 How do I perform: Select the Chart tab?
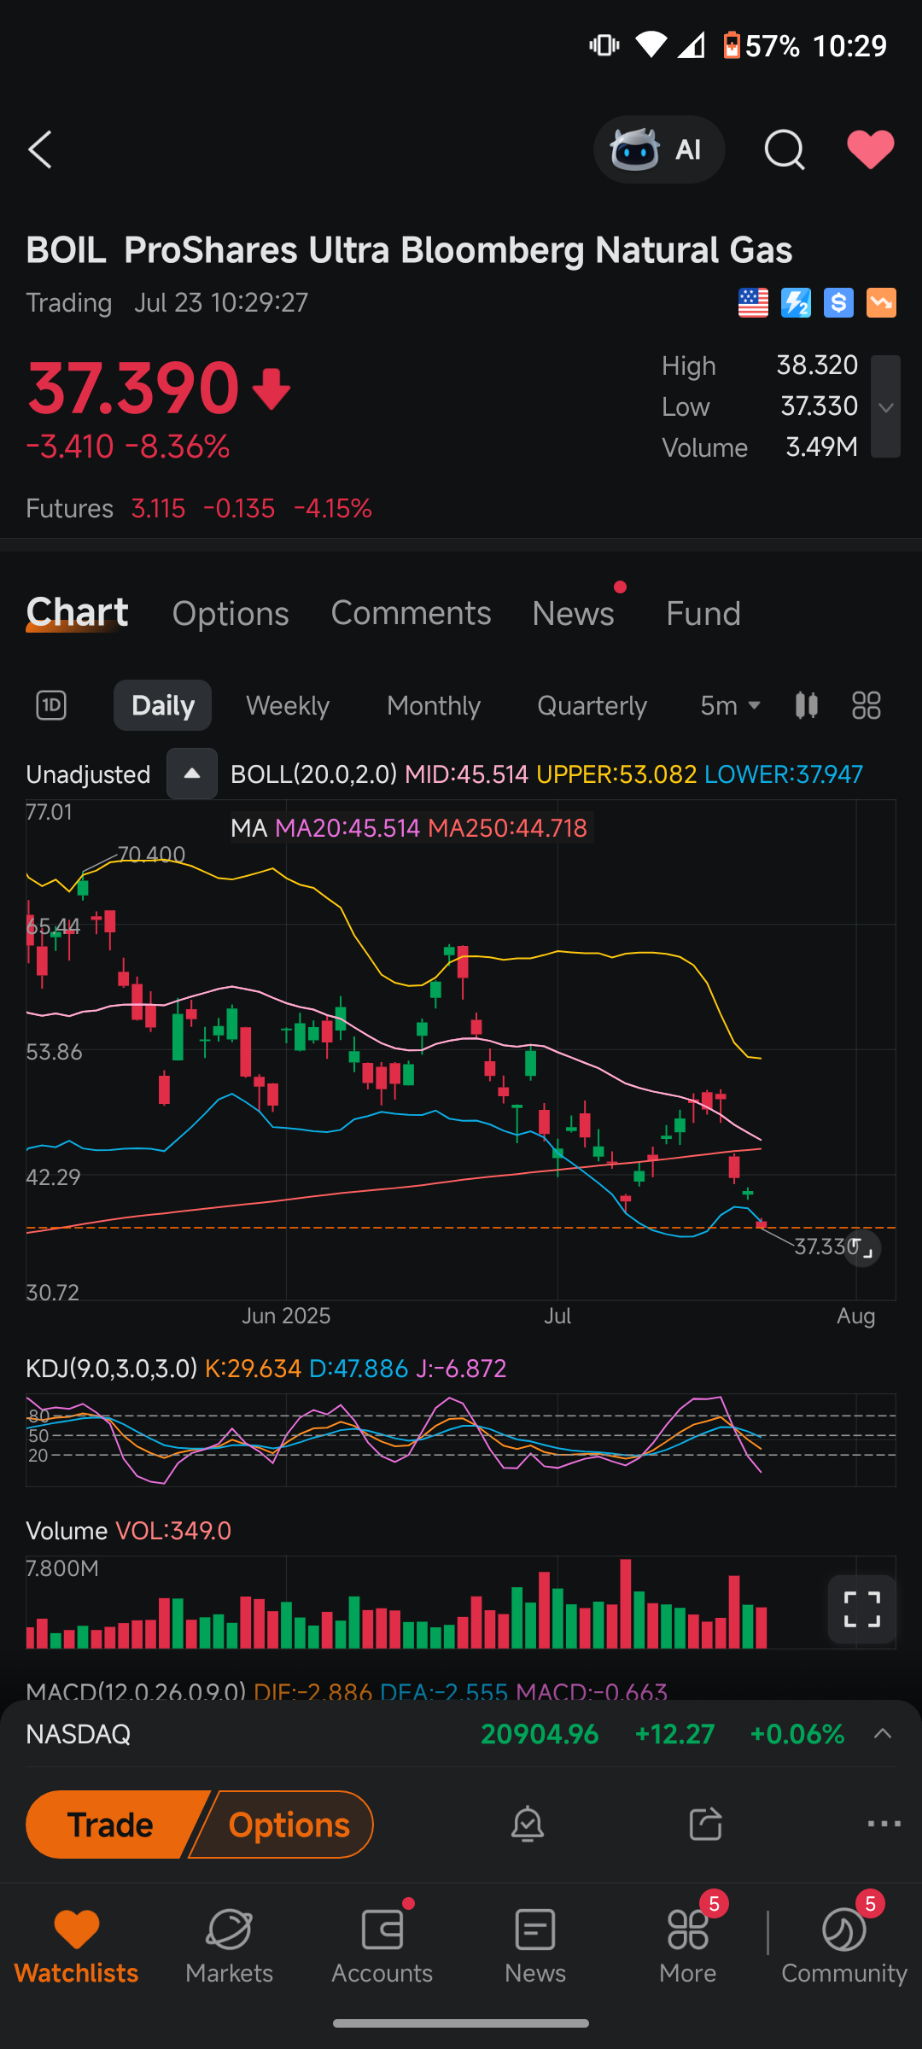pyautogui.click(x=77, y=613)
